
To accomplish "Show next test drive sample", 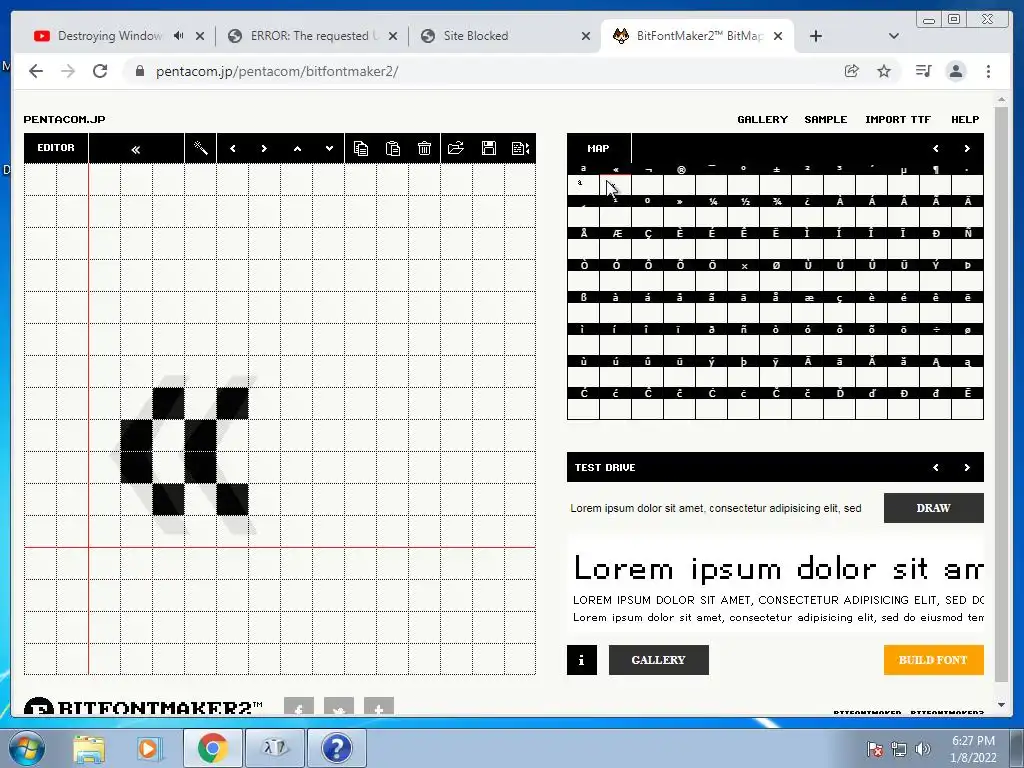I will [x=967, y=468].
